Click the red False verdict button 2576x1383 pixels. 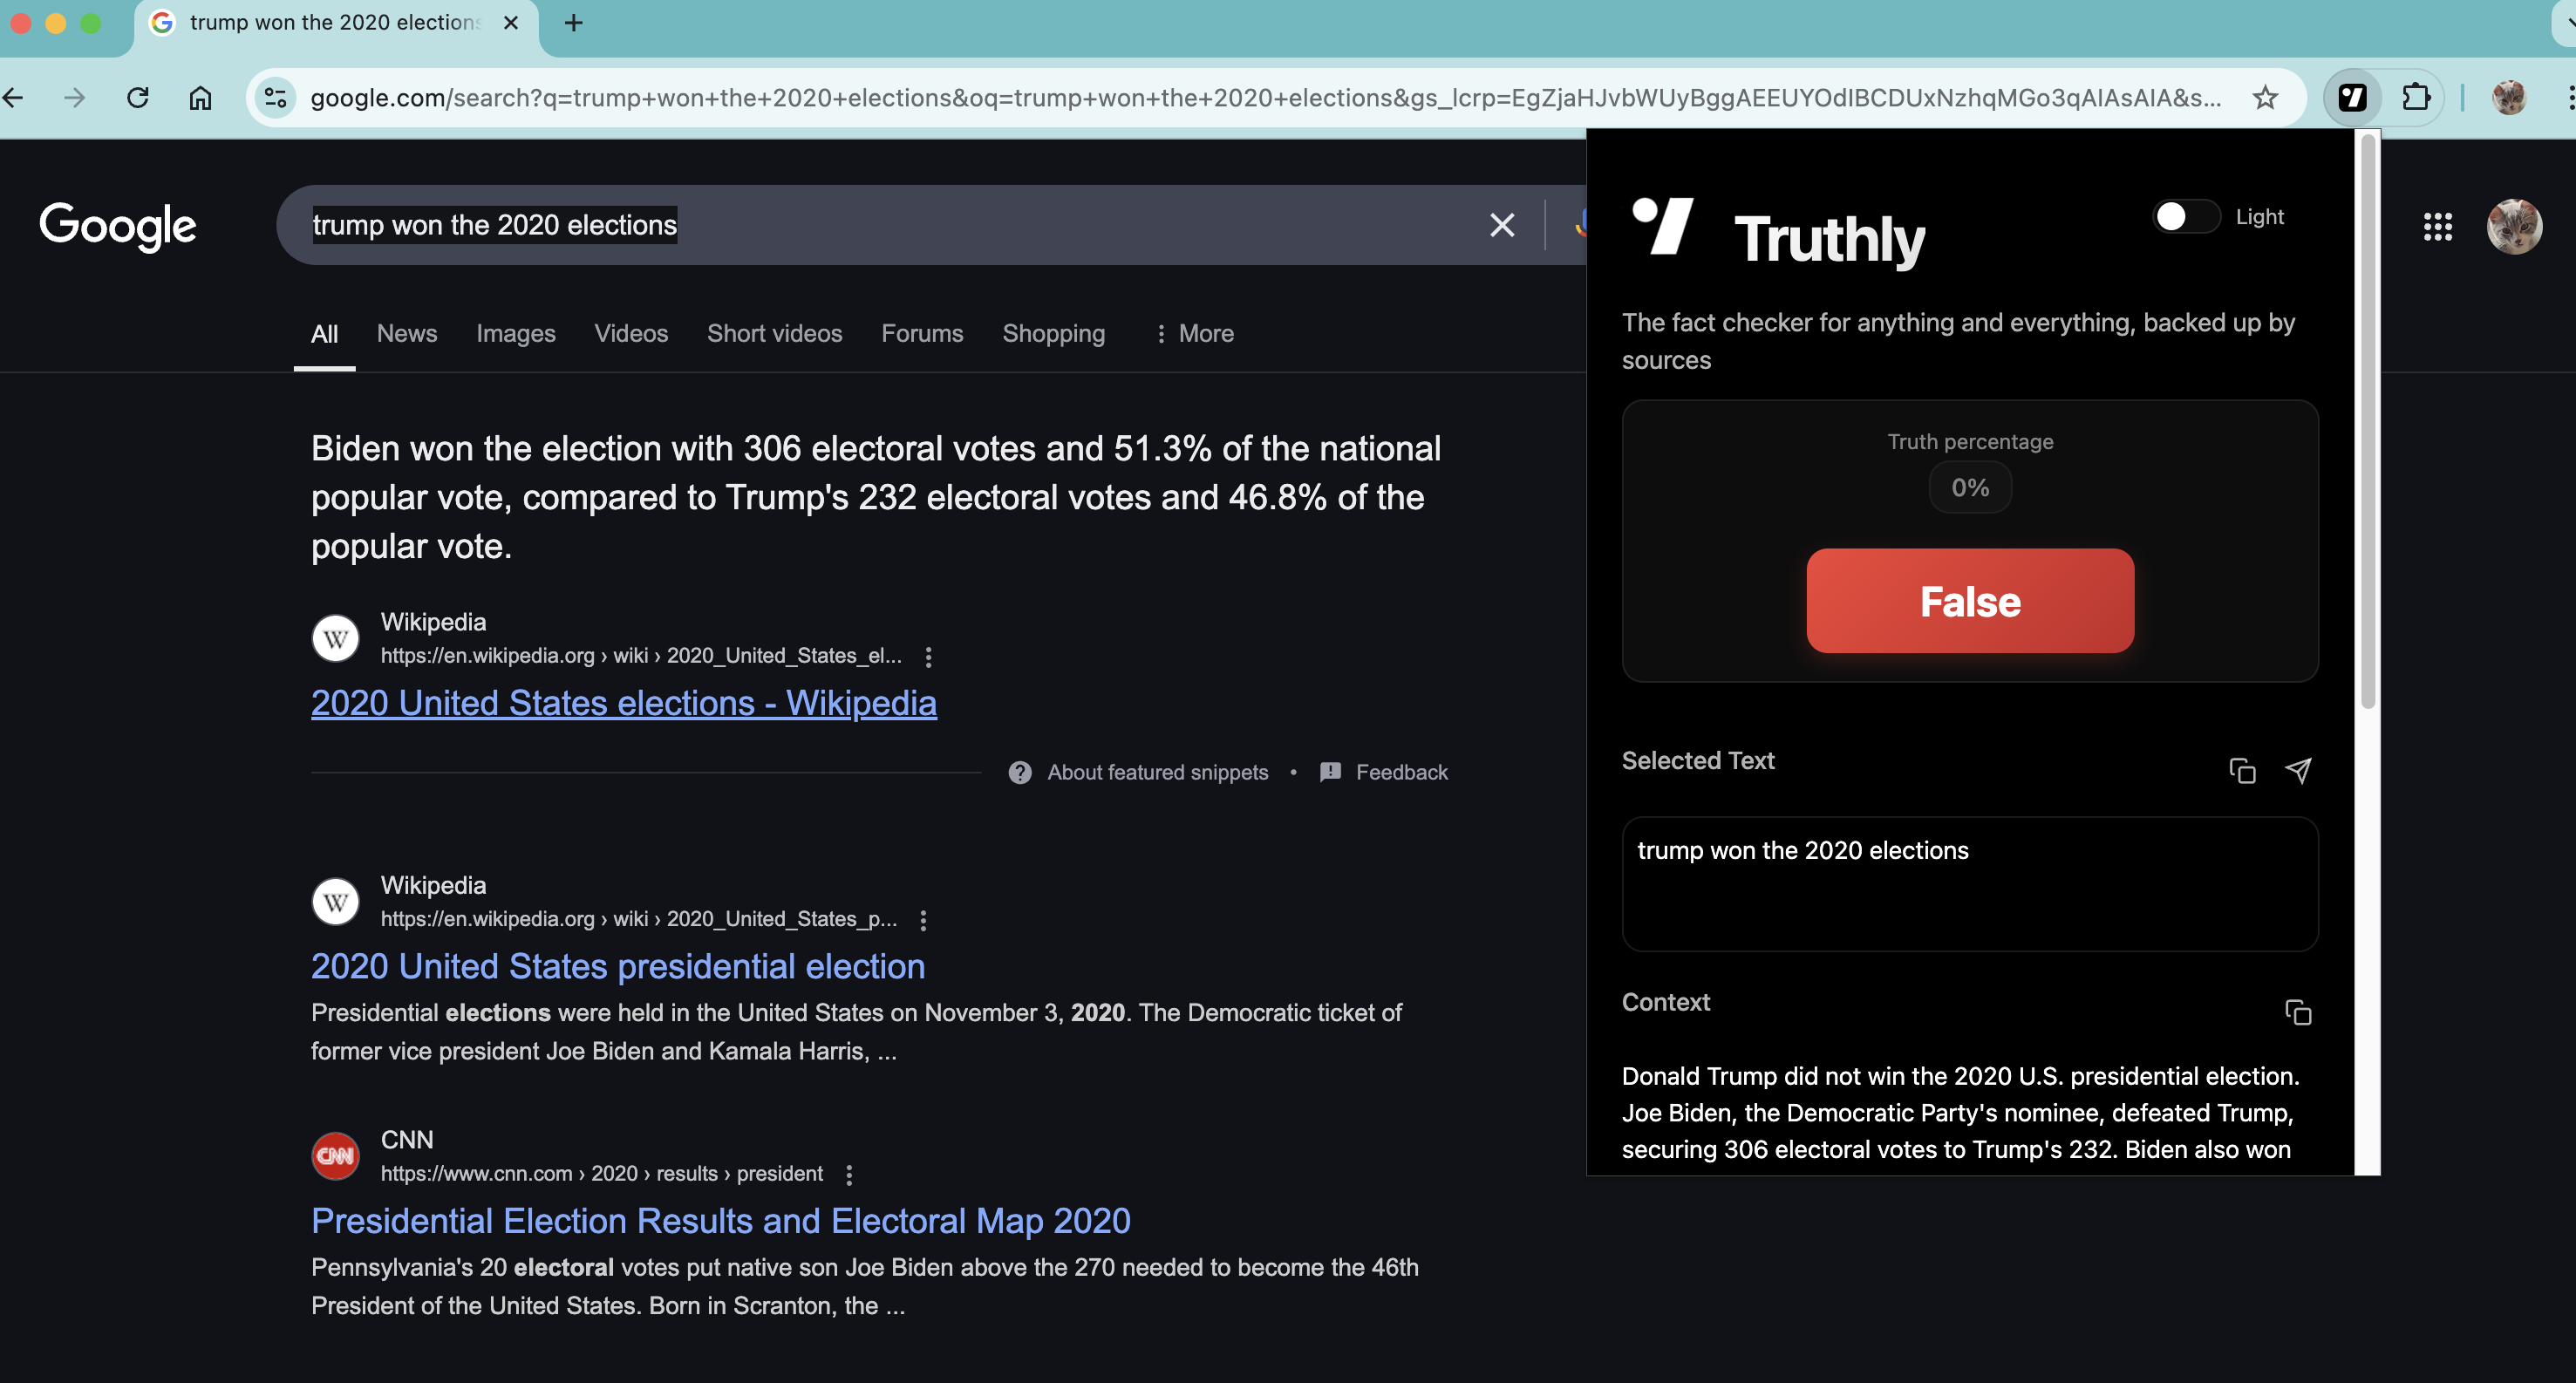pos(1969,601)
